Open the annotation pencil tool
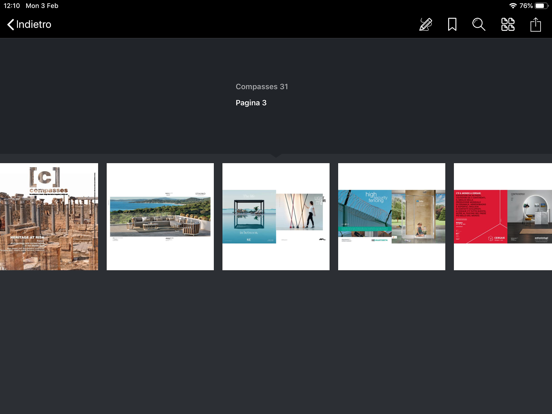The width and height of the screenshot is (552, 414). (426, 25)
